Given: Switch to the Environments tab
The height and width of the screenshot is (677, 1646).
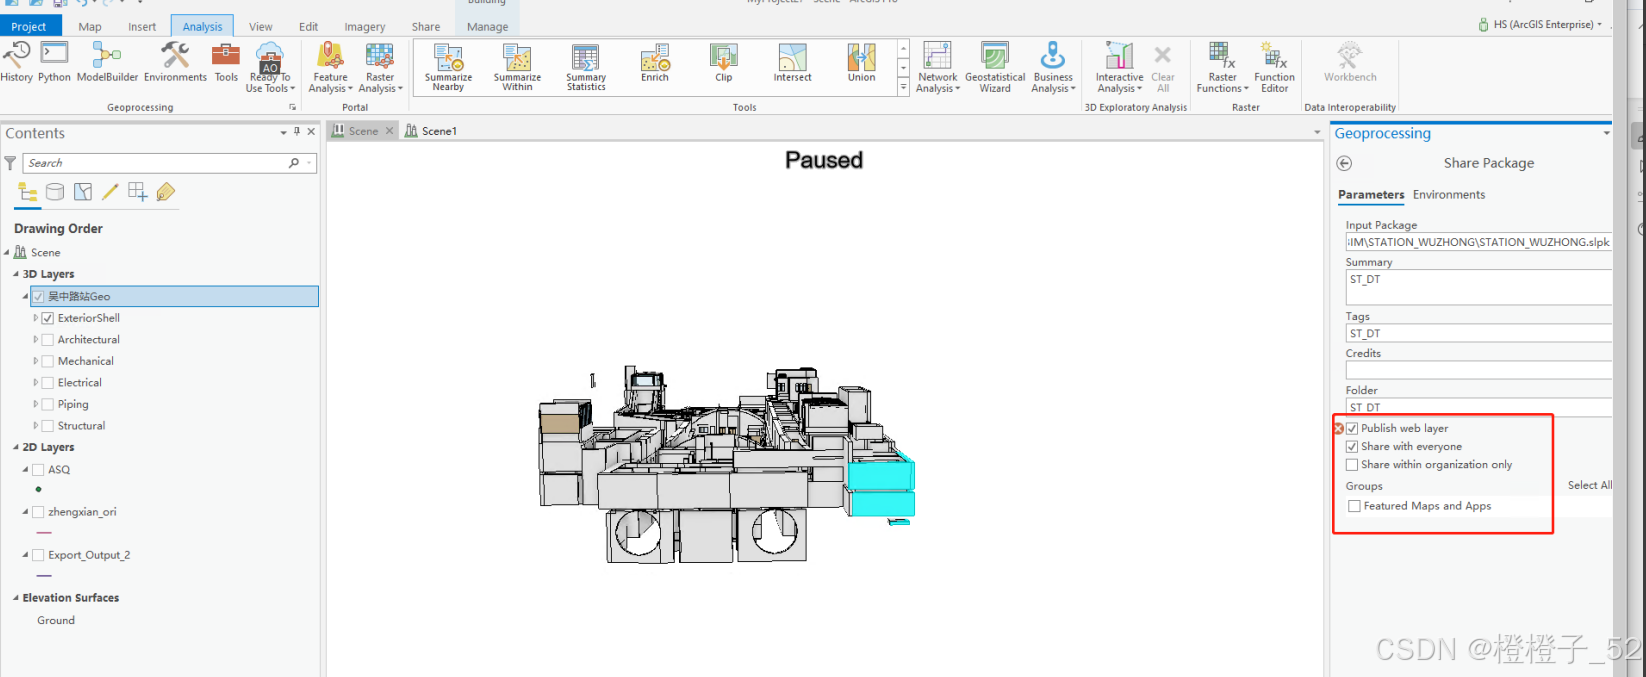Looking at the screenshot, I should (x=1448, y=195).
